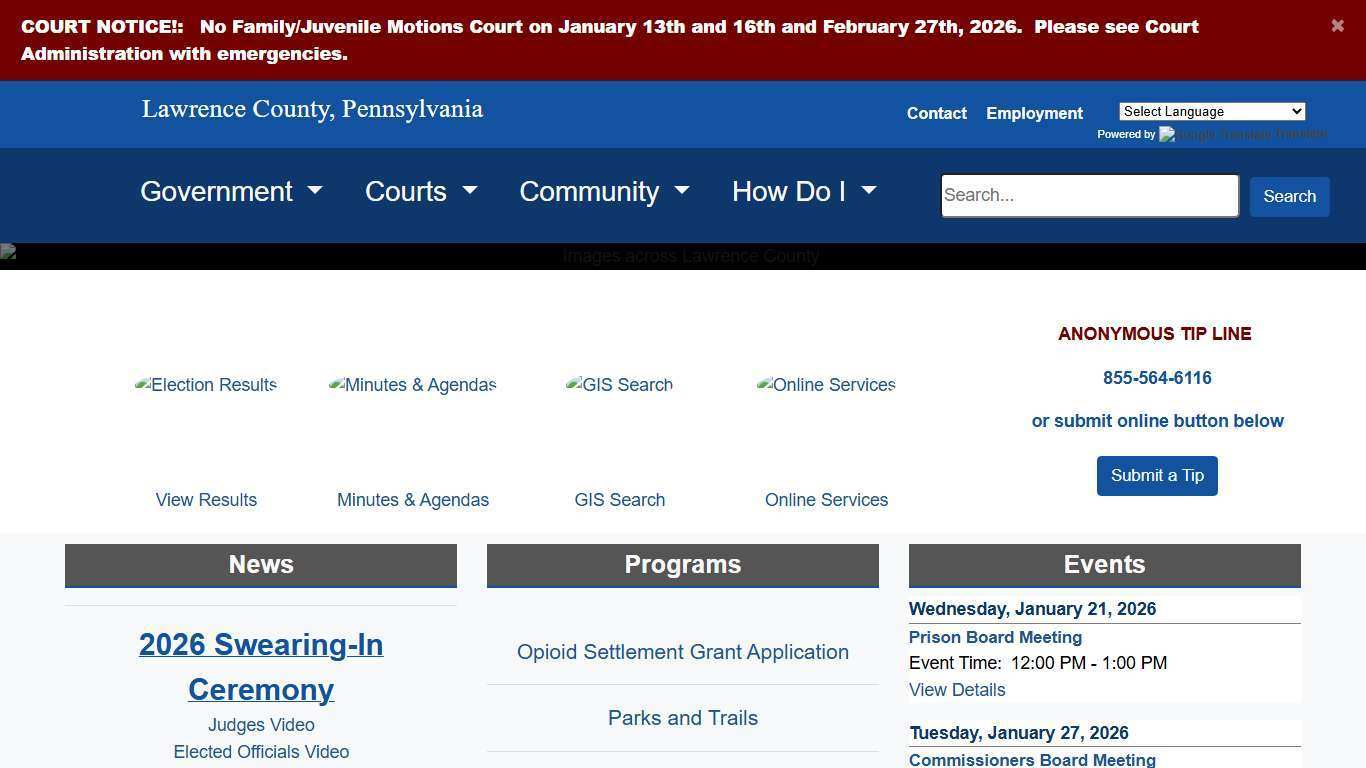This screenshot has width=1366, height=768.
Task: Open the Parks and Trails program
Action: [683, 718]
